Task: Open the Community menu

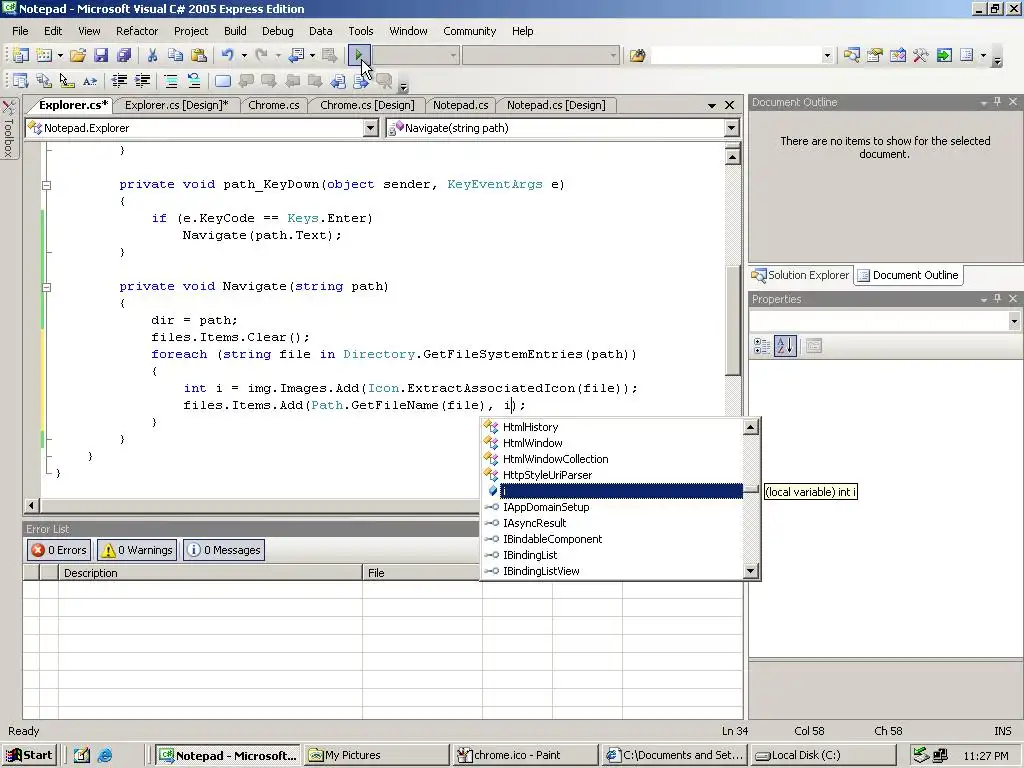Action: point(470,31)
